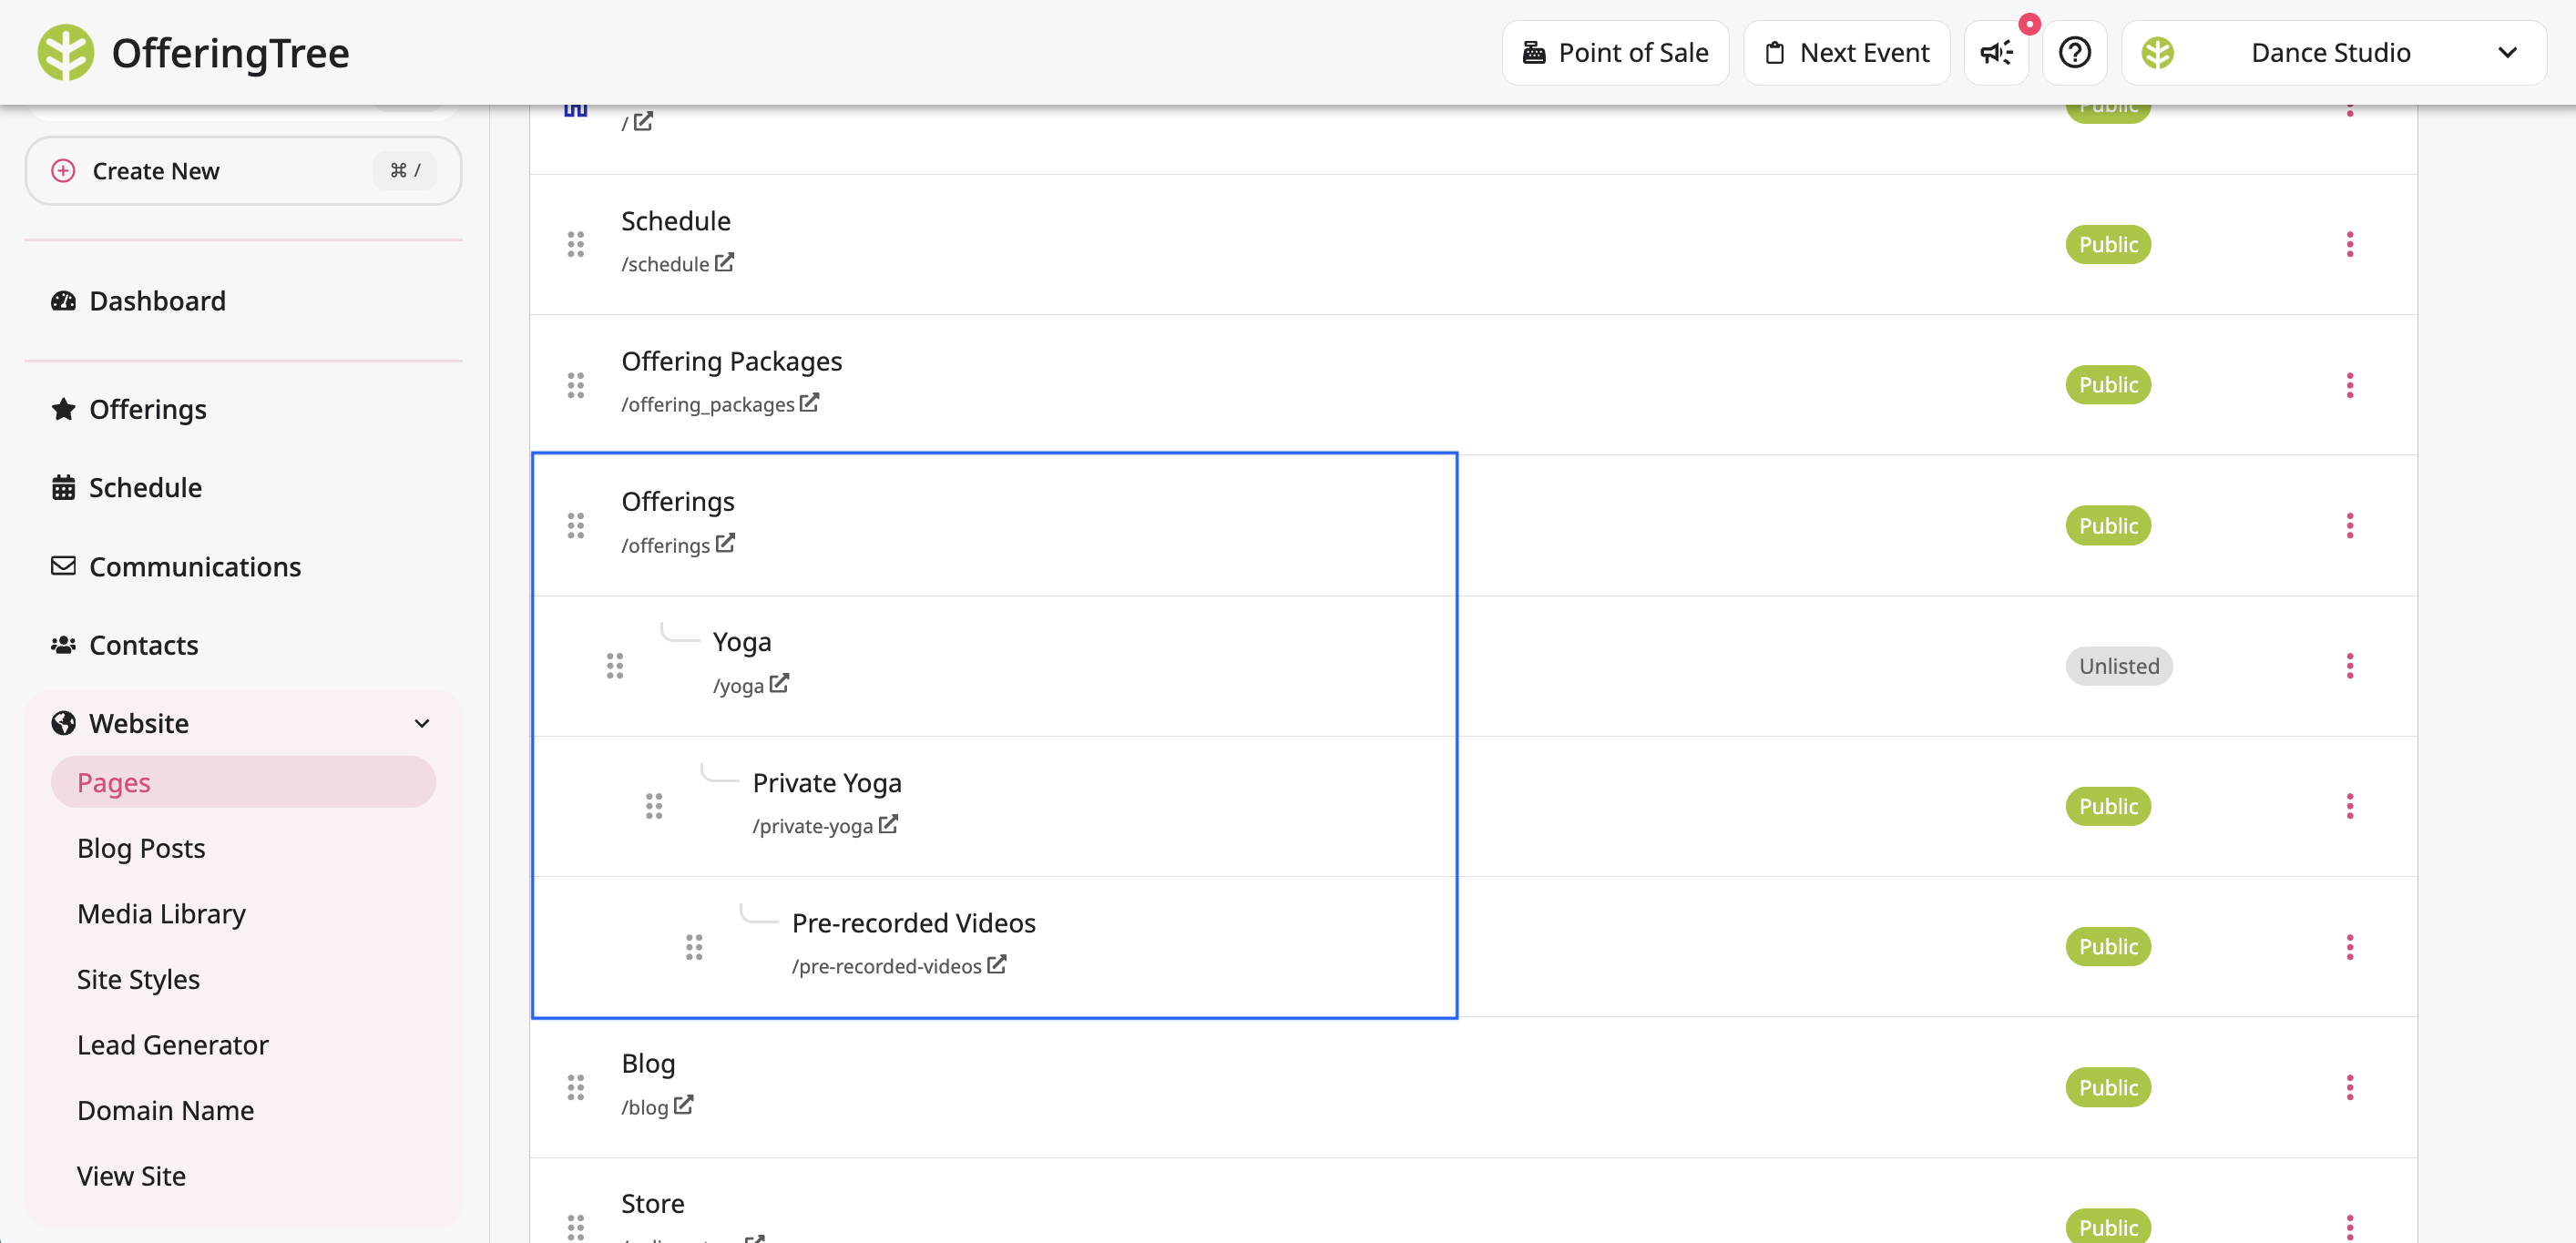Viewport: 2576px width, 1243px height.
Task: Open the three-dot menu for Blog page
Action: [2350, 1087]
